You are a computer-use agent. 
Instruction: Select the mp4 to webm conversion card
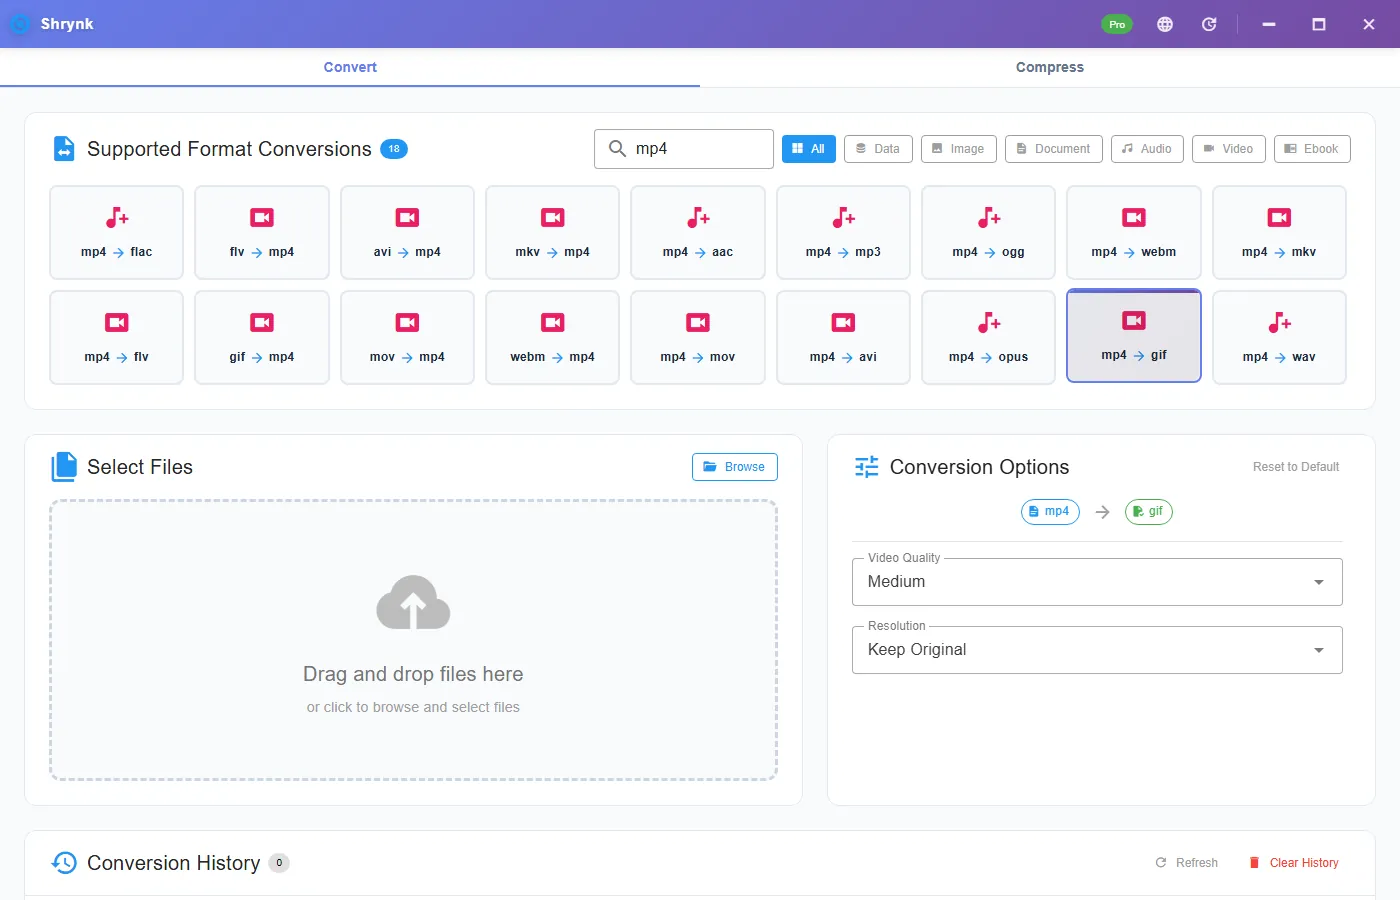[1134, 233]
